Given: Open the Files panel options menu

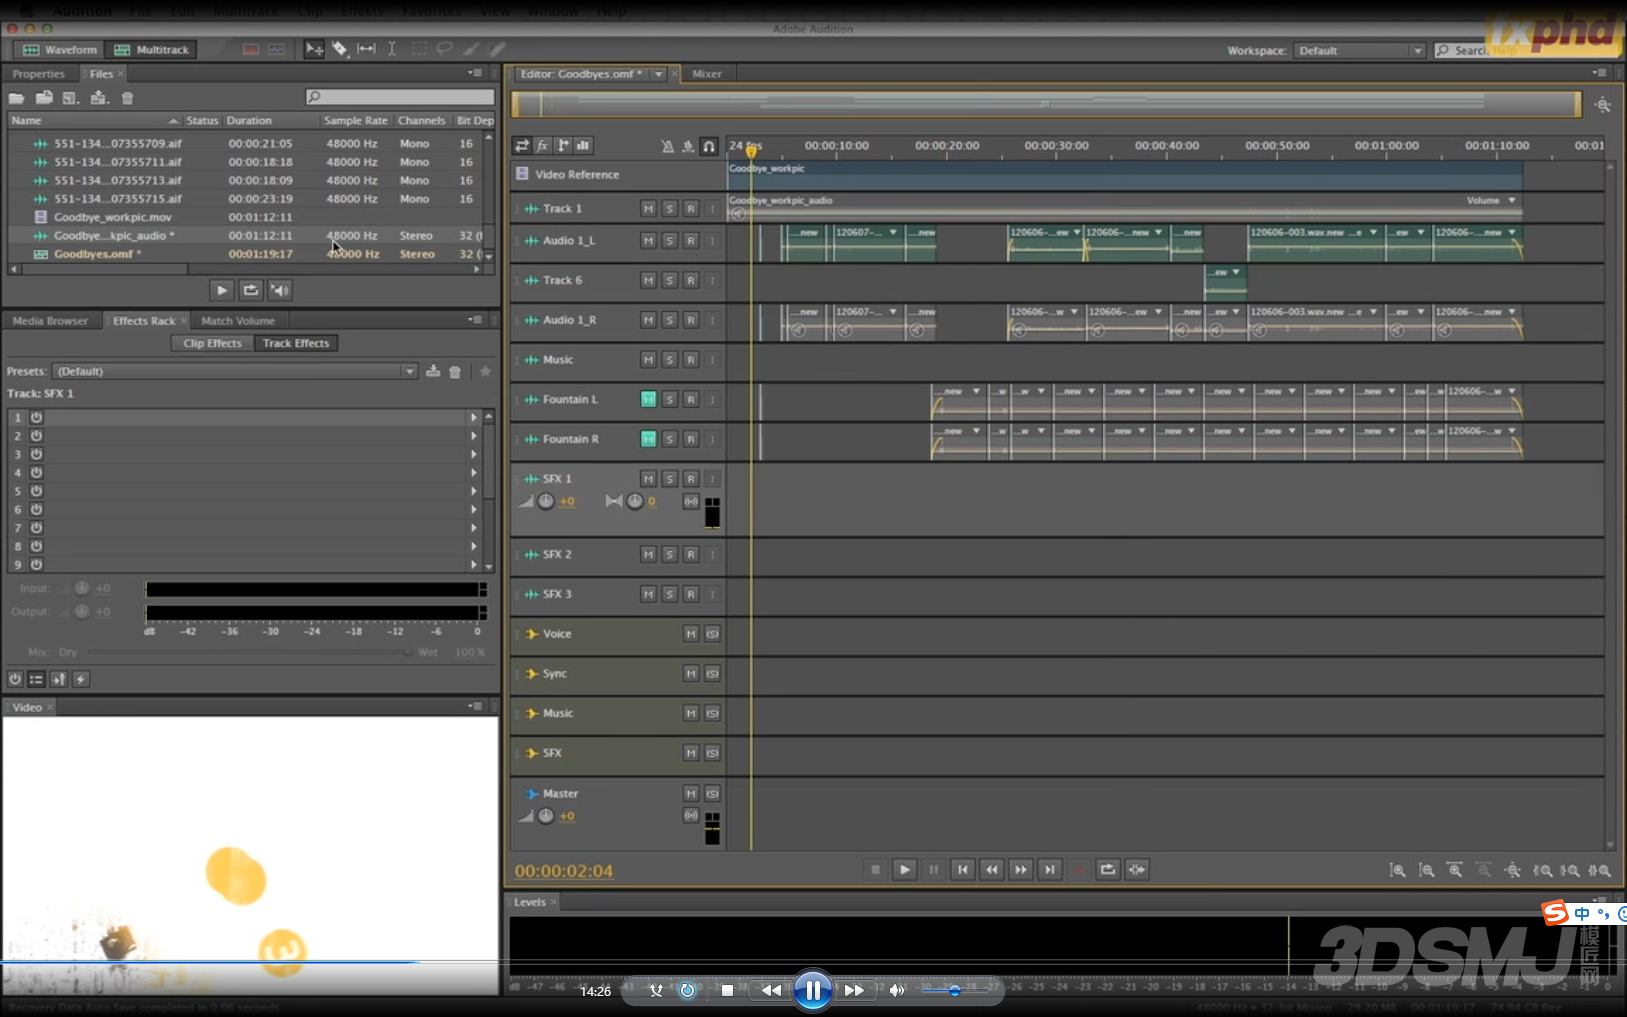Looking at the screenshot, I should (475, 73).
